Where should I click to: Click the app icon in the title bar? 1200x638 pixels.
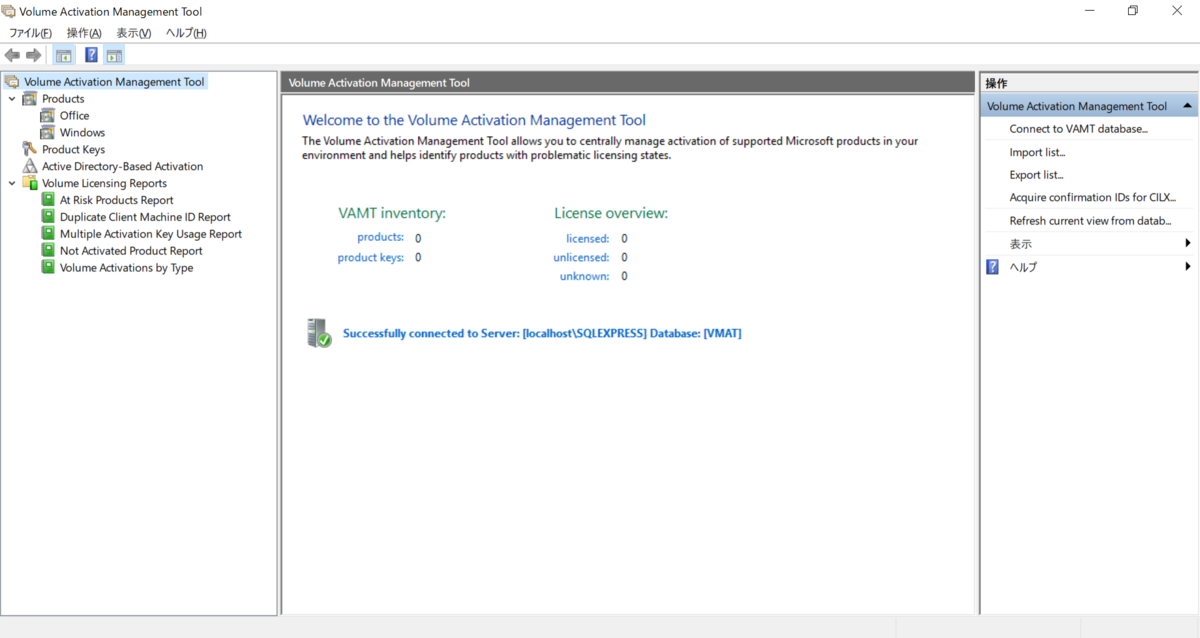click(x=10, y=12)
